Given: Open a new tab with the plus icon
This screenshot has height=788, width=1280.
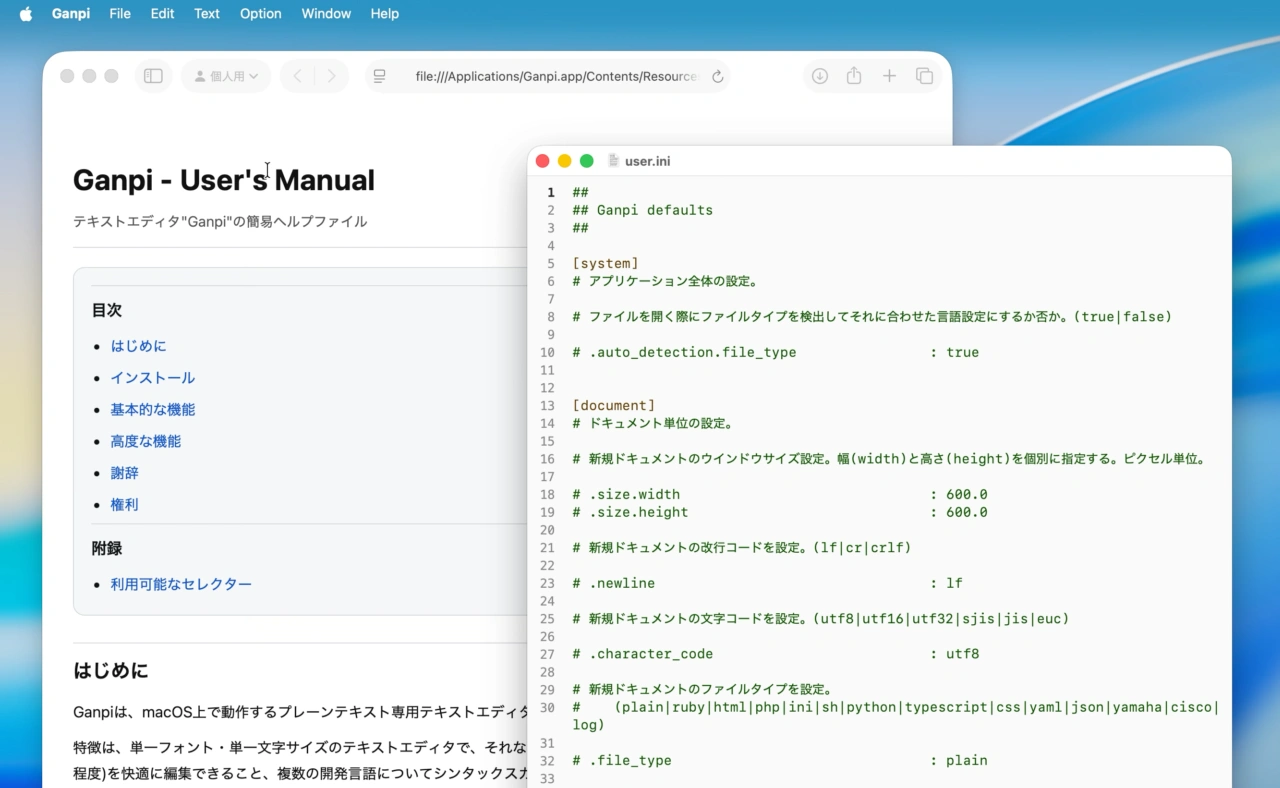Looking at the screenshot, I should tap(889, 76).
